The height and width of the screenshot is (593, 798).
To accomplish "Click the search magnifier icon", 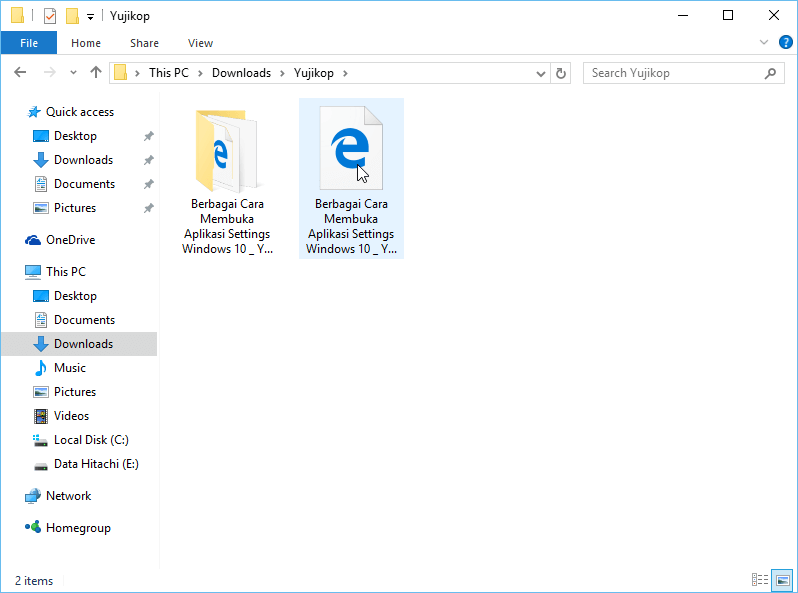I will [x=770, y=73].
